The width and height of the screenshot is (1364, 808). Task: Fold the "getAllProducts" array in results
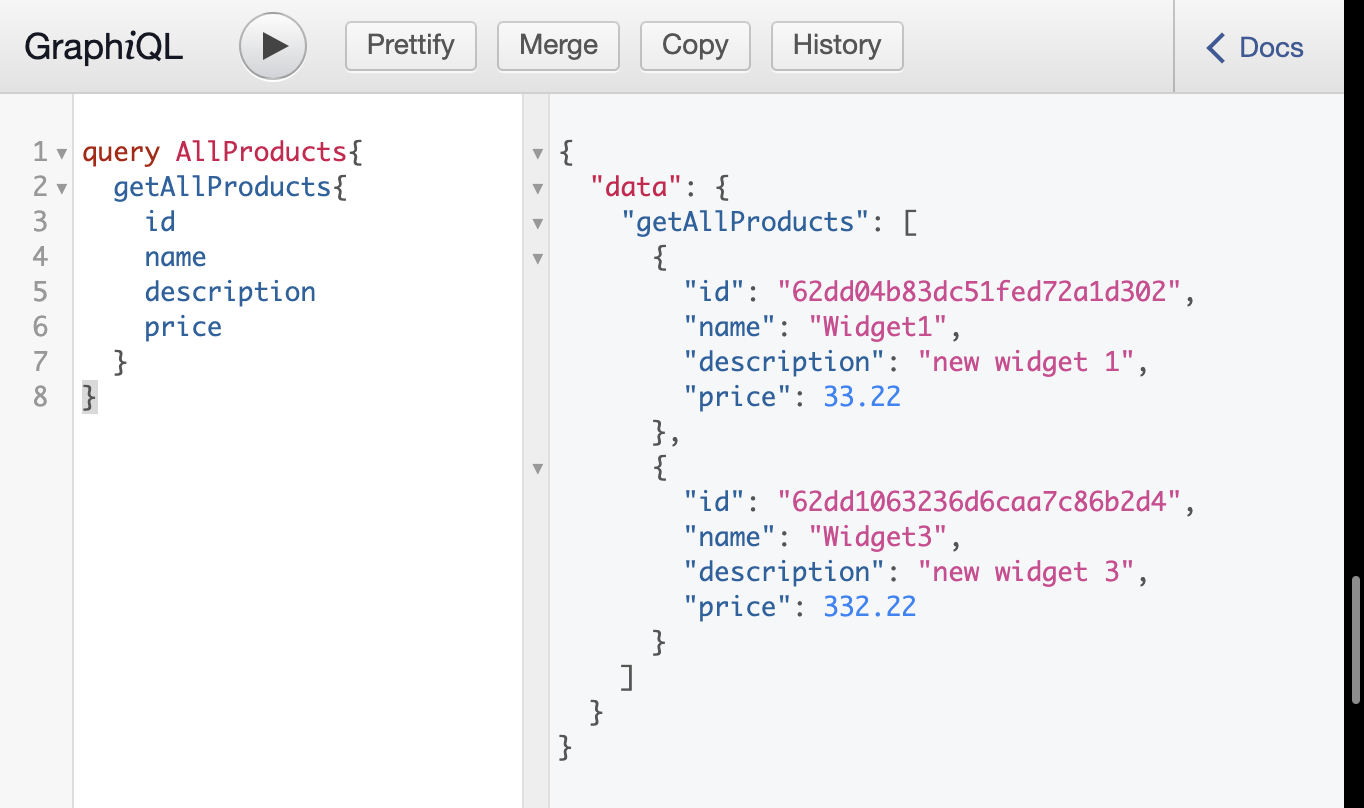[x=538, y=224]
